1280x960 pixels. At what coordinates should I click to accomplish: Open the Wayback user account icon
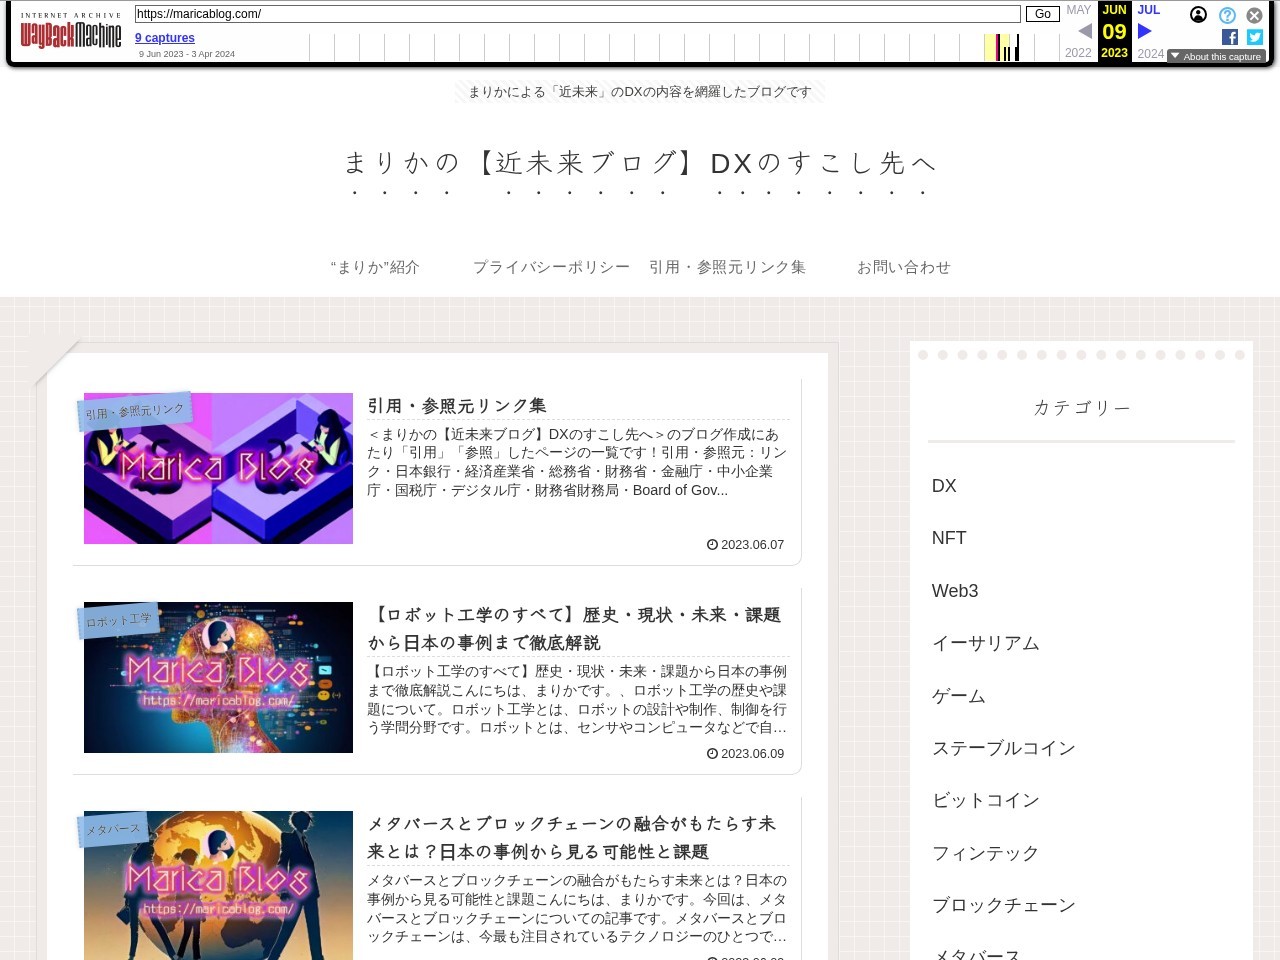point(1198,15)
